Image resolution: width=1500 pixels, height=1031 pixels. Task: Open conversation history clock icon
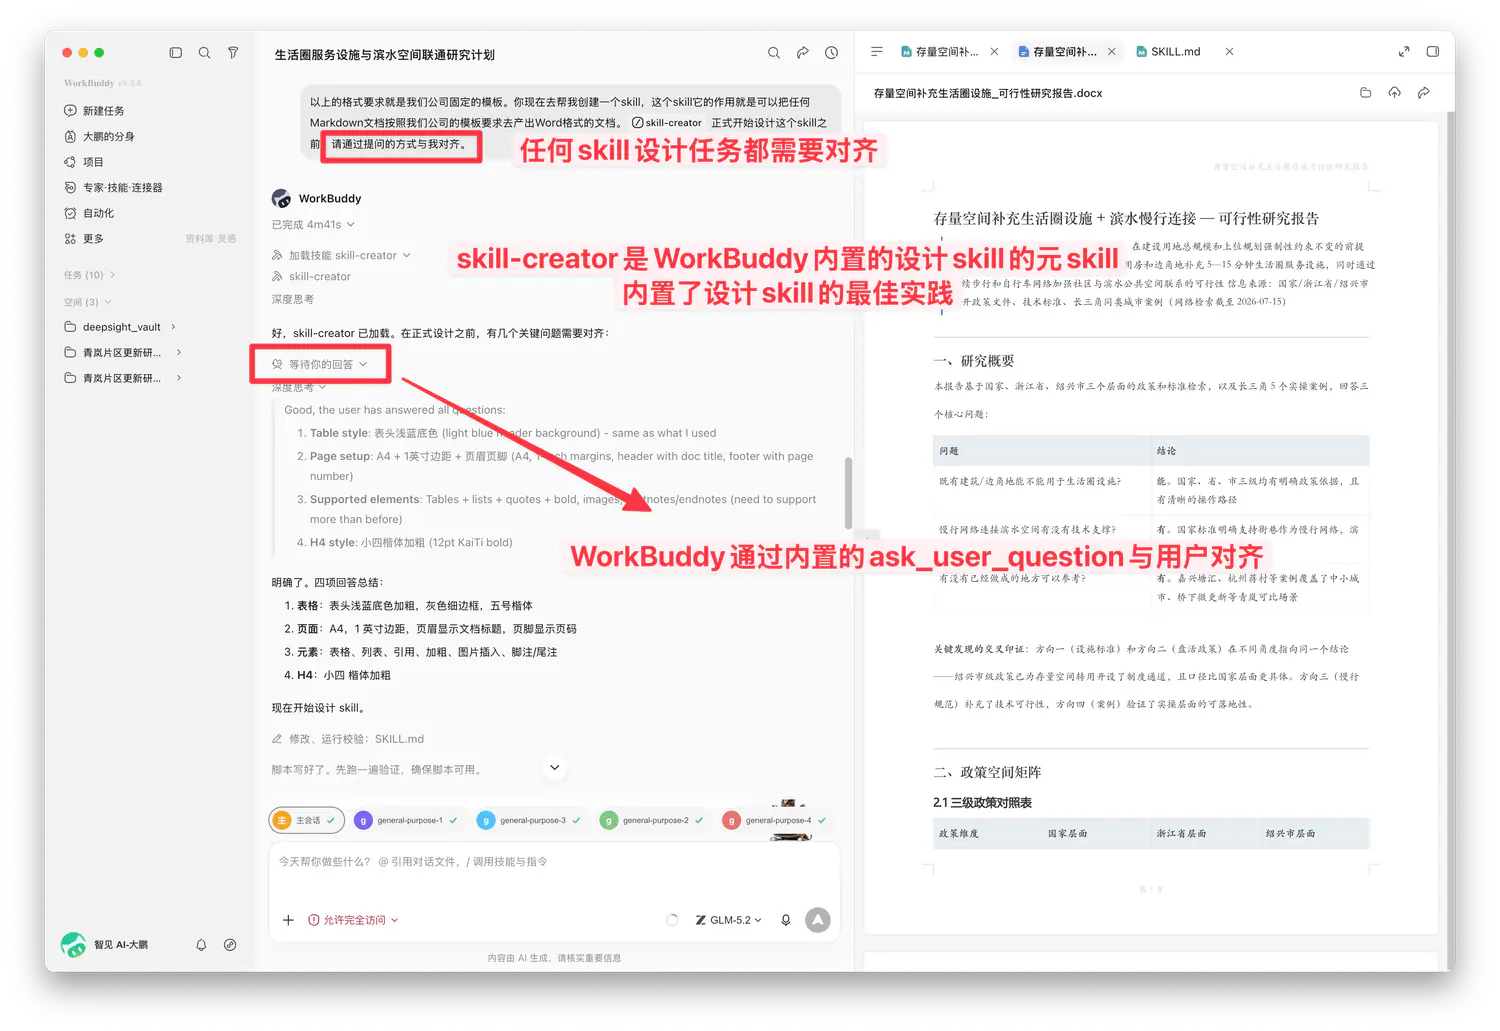[832, 53]
